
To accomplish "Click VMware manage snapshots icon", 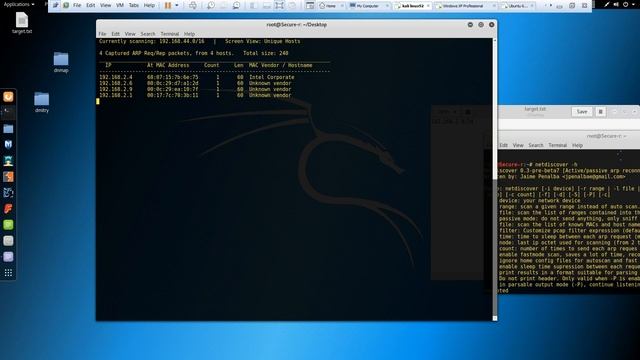I will [x=236, y=5].
